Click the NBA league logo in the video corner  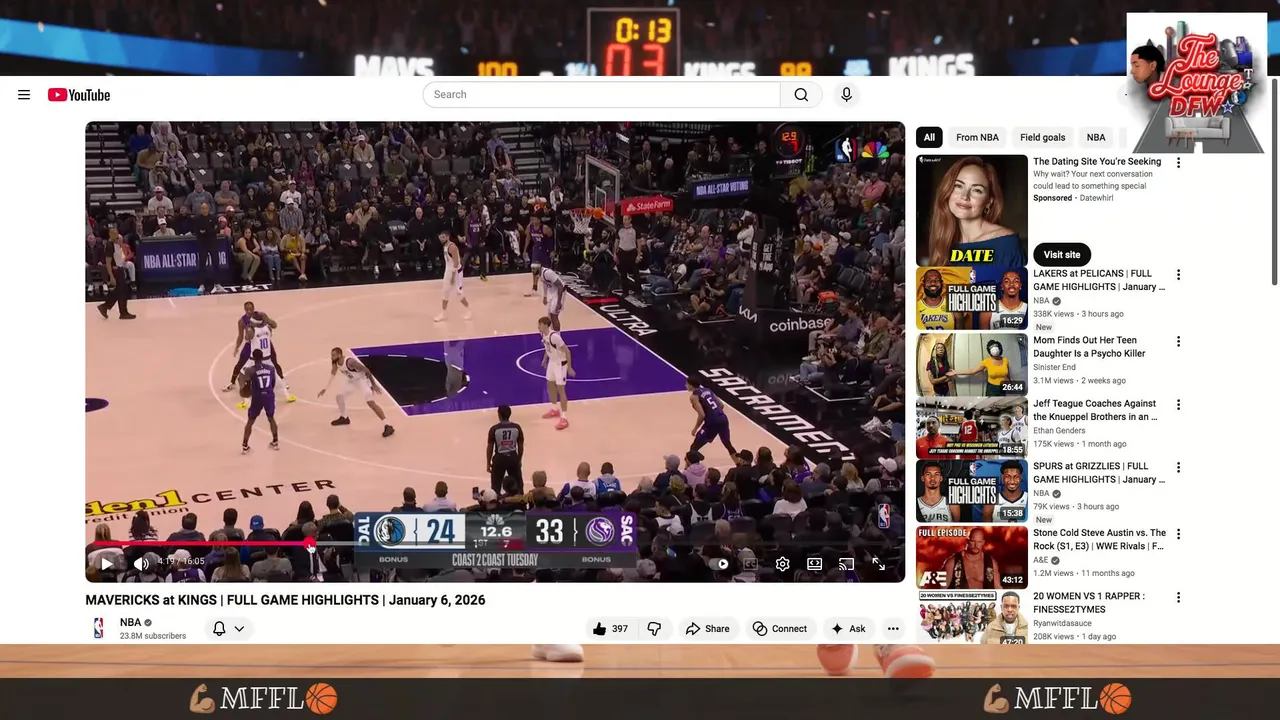click(884, 516)
